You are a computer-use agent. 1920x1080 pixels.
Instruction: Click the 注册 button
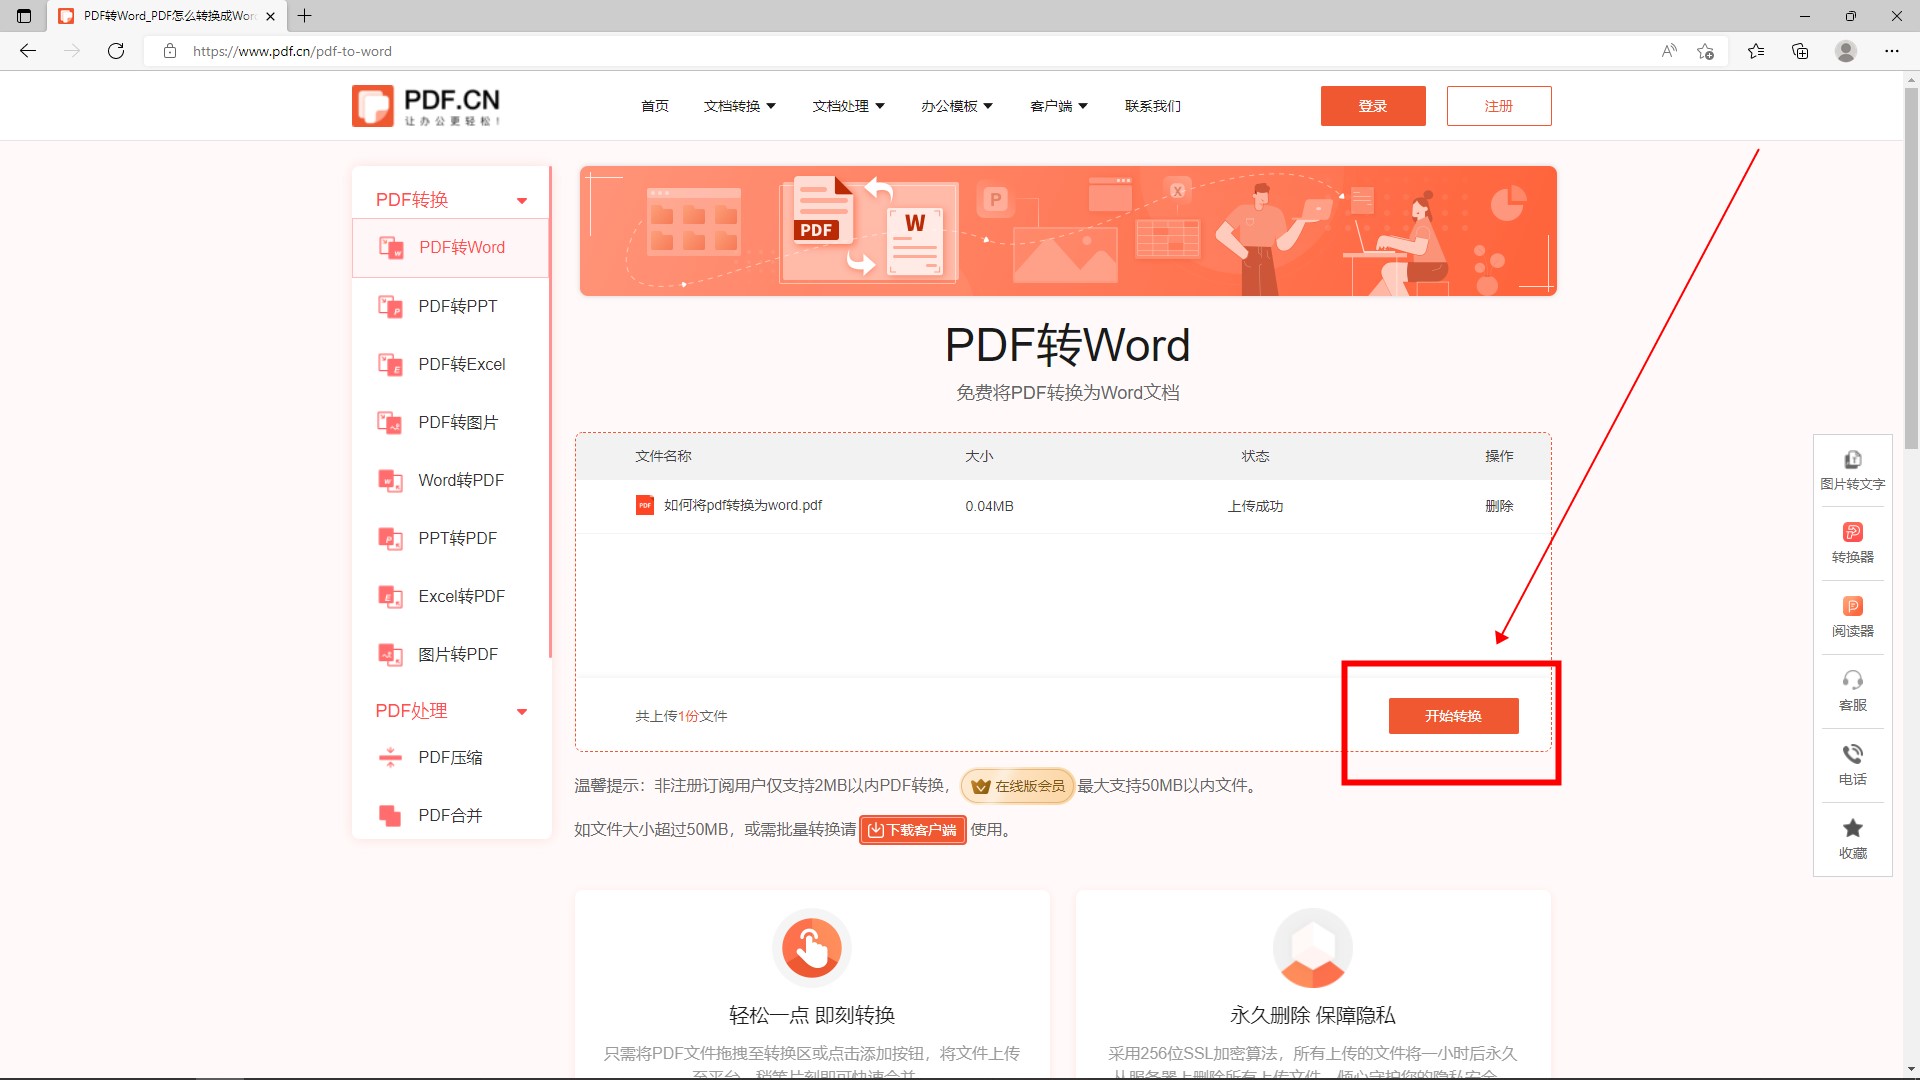tap(1499, 106)
